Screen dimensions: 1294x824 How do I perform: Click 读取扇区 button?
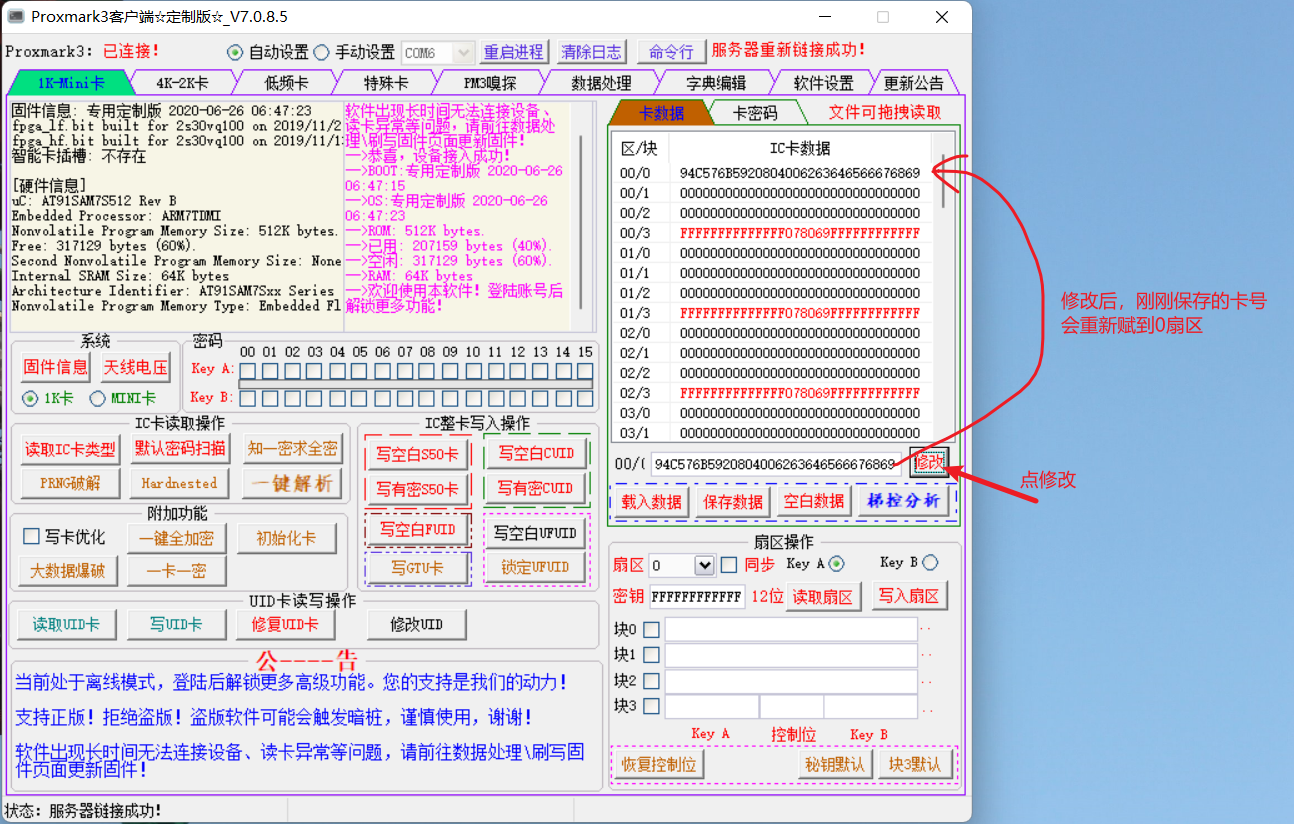pos(824,597)
